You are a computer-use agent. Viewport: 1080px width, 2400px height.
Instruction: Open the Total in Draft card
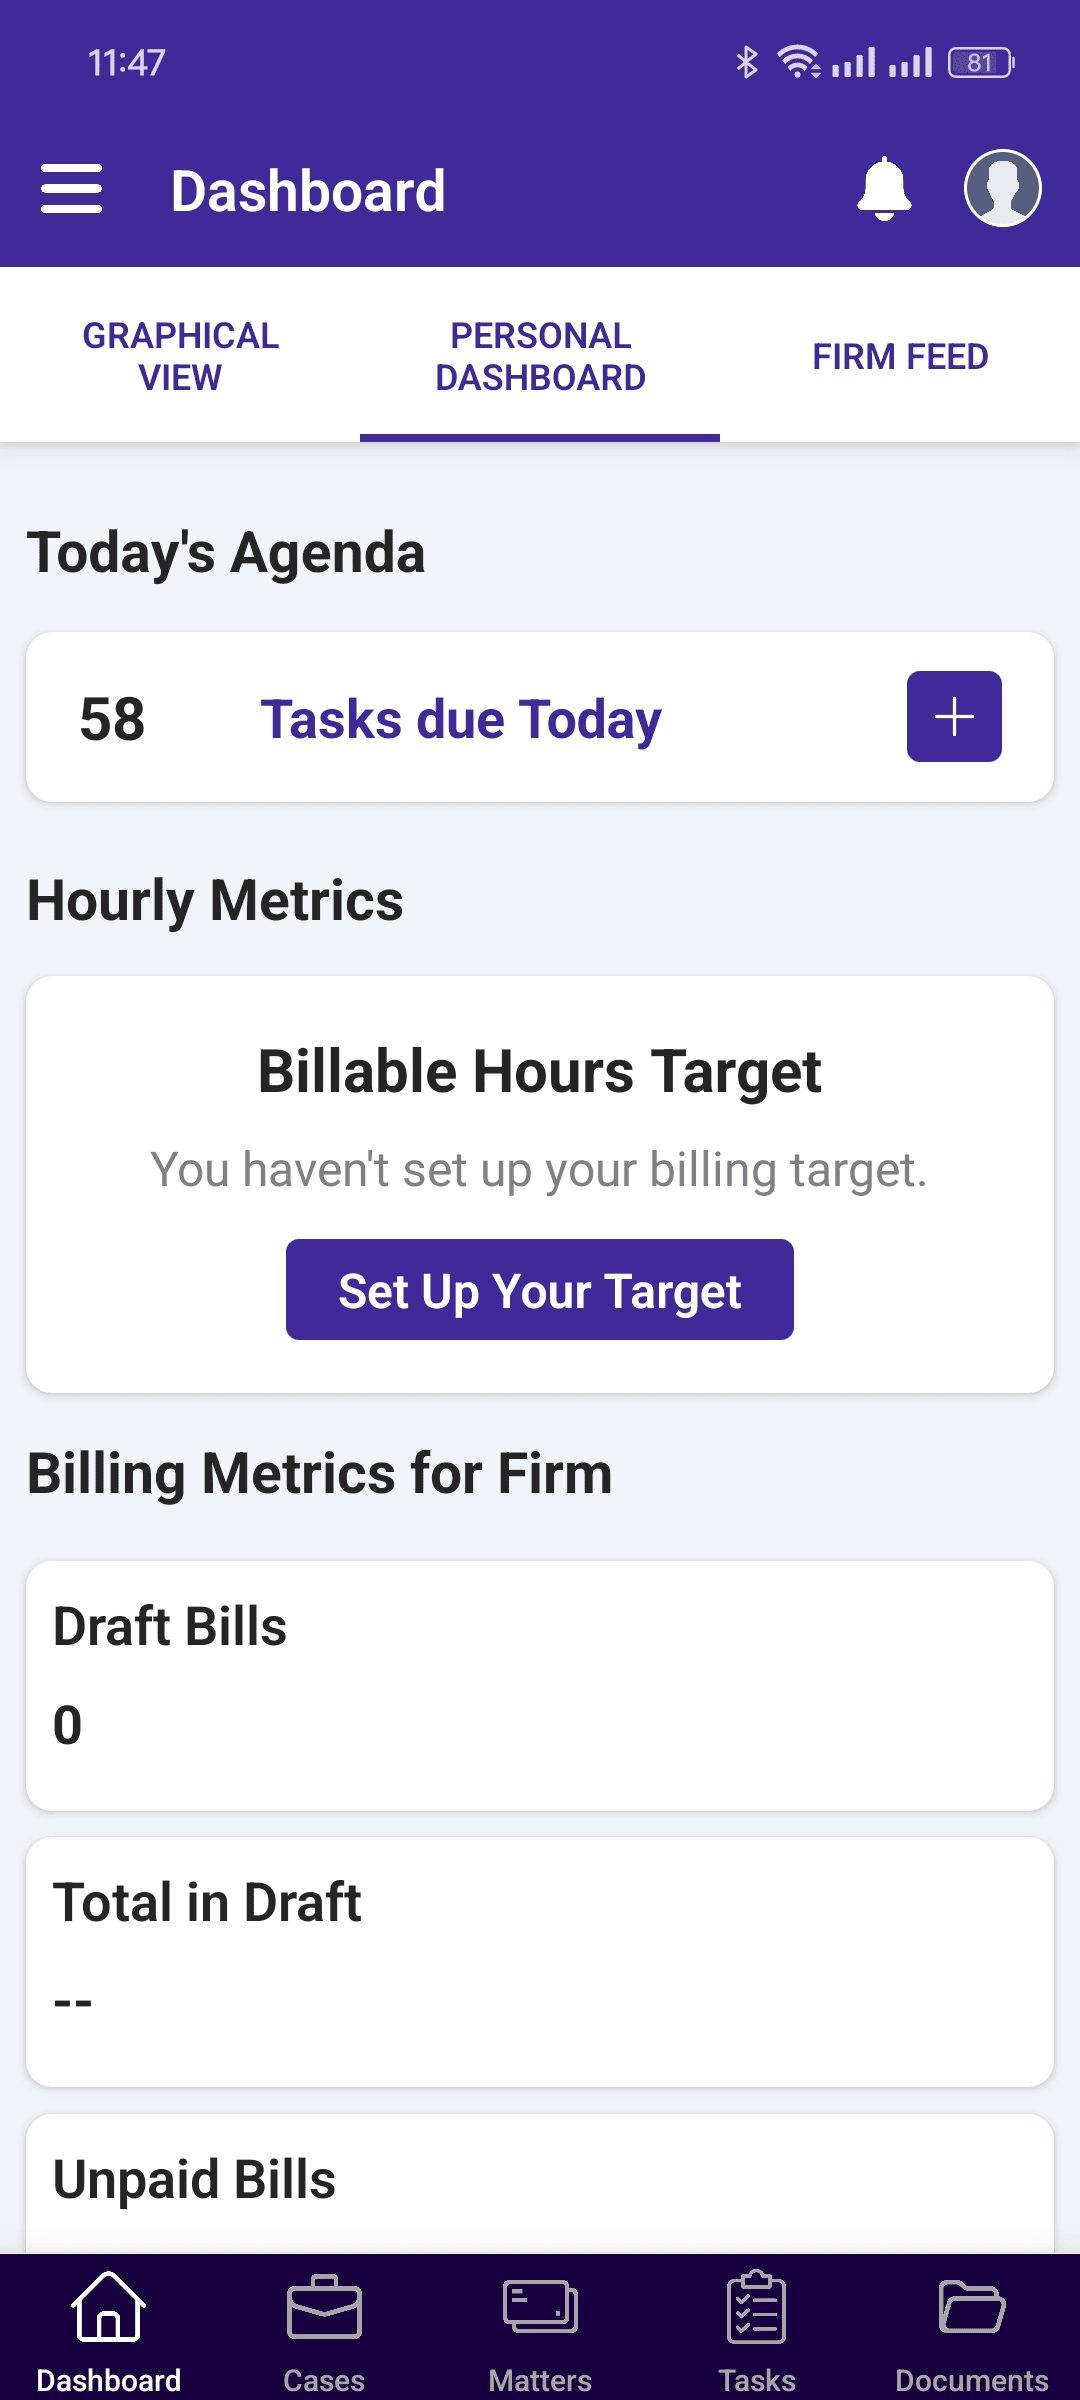(x=540, y=1962)
